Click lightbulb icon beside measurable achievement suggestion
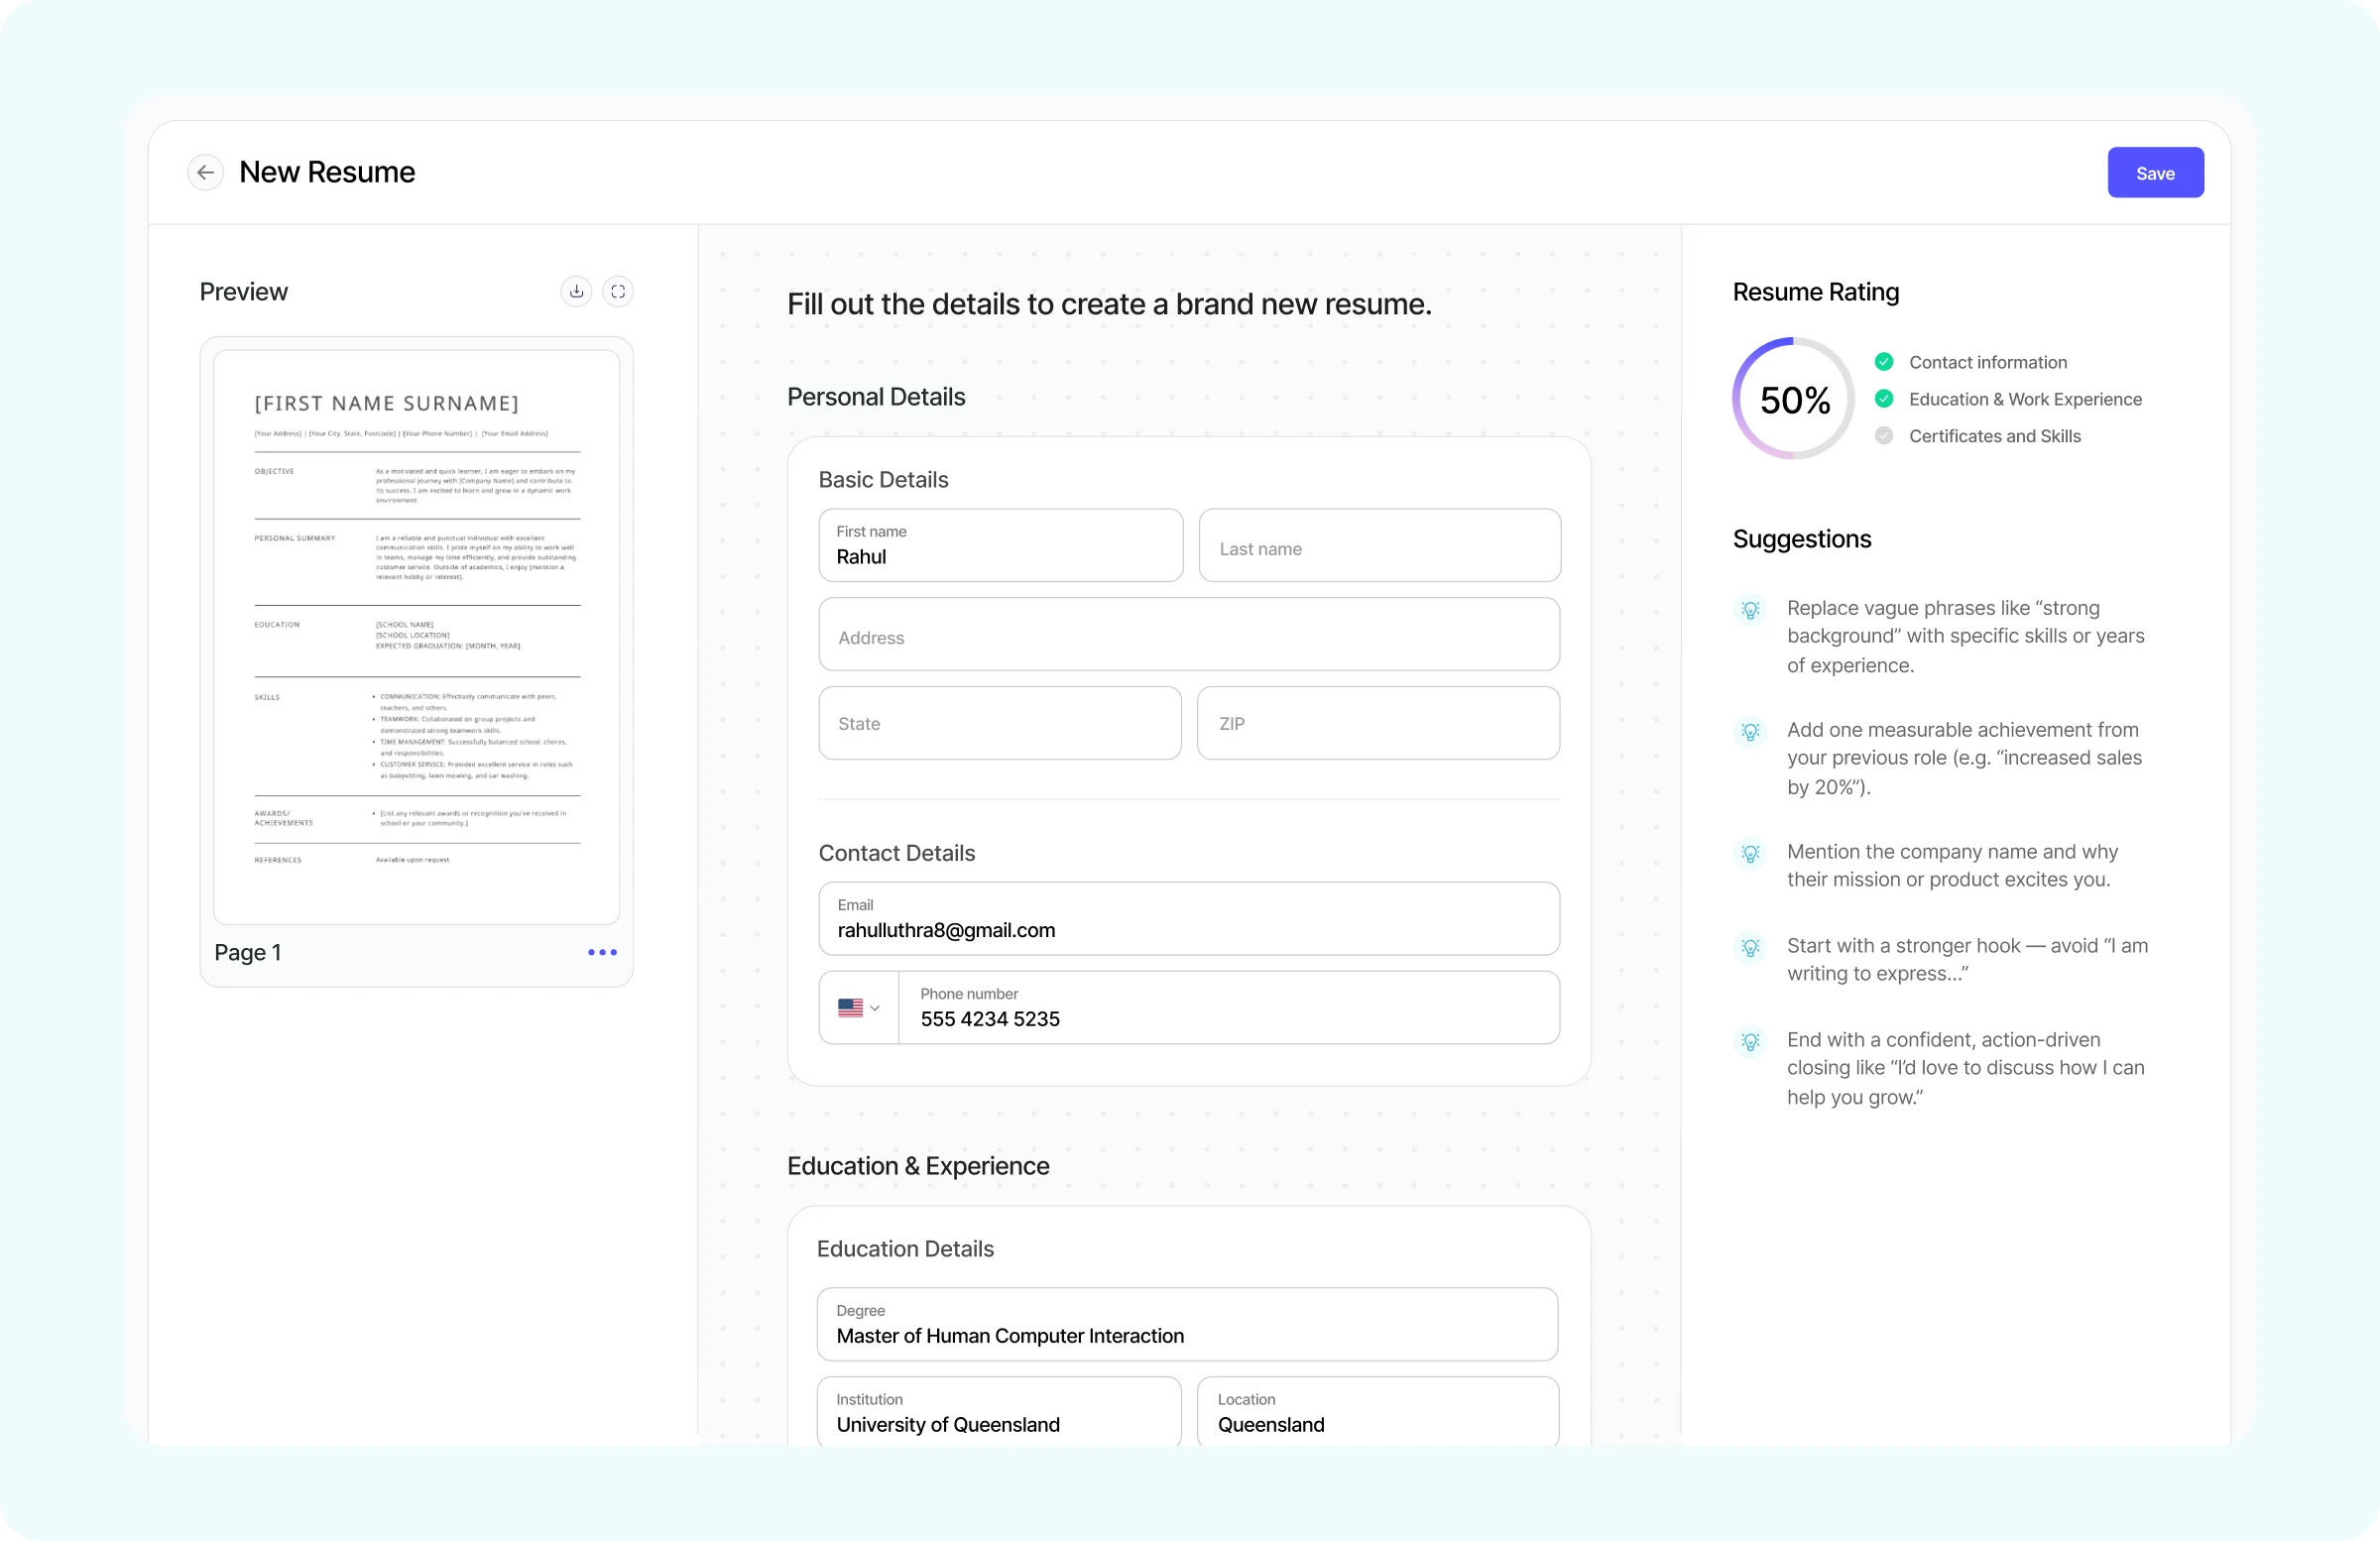Image resolution: width=2380 pixels, height=1541 pixels. click(x=1750, y=731)
